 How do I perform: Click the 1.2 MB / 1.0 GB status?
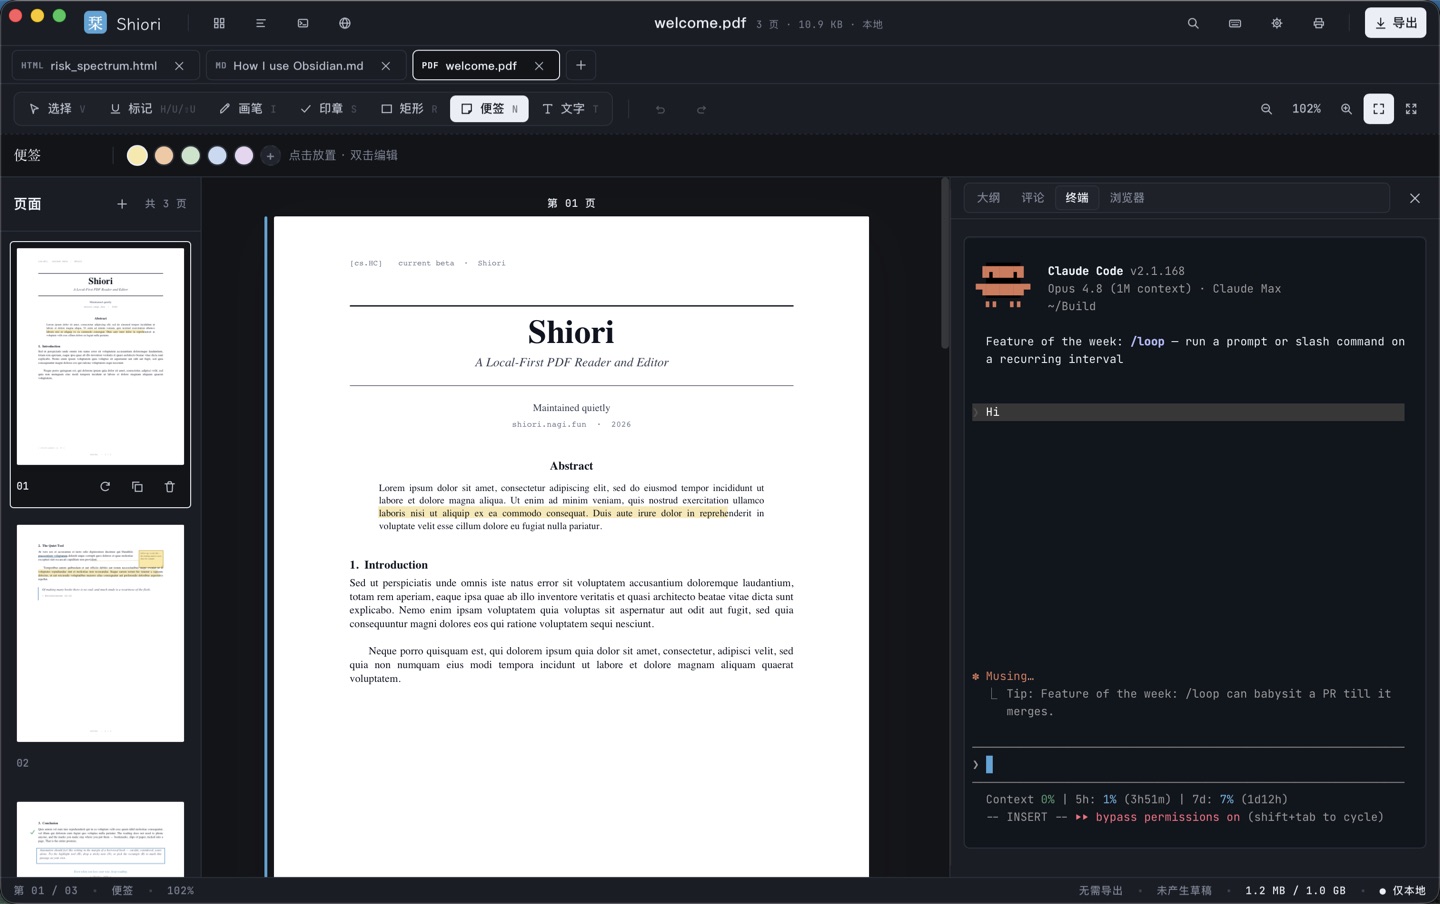click(1295, 891)
